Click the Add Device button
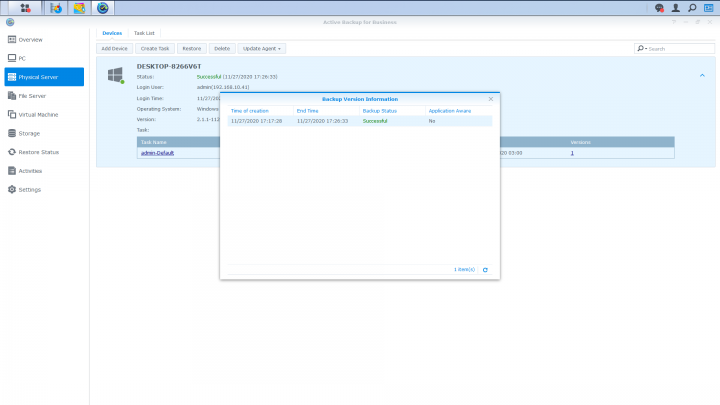This screenshot has width=720, height=405. [114, 48]
